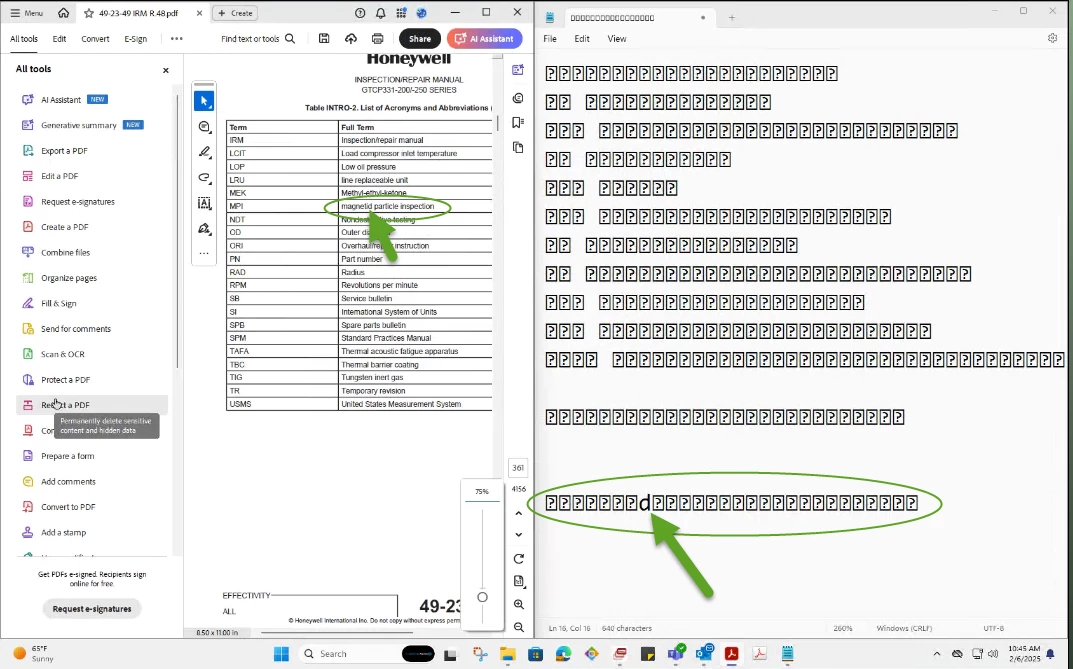The image size is (1073, 669).
Task: Click the AI Assistant button in top bar
Action: (484, 39)
